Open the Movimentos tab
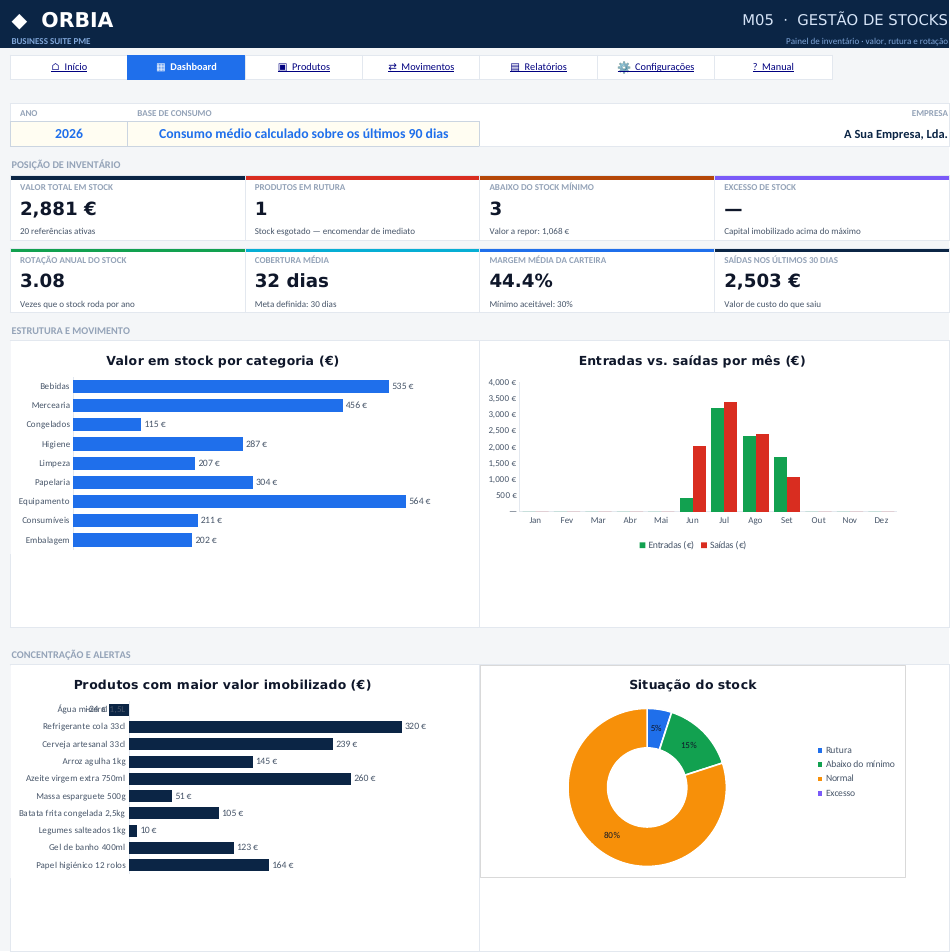950x952 pixels. 421,67
